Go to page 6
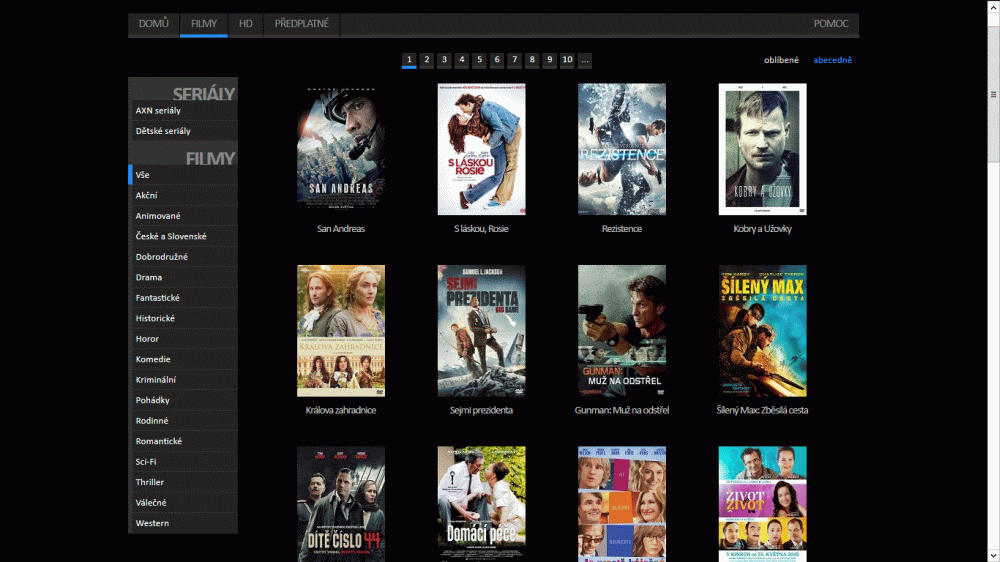The width and height of the screenshot is (1000, 562). tap(497, 60)
